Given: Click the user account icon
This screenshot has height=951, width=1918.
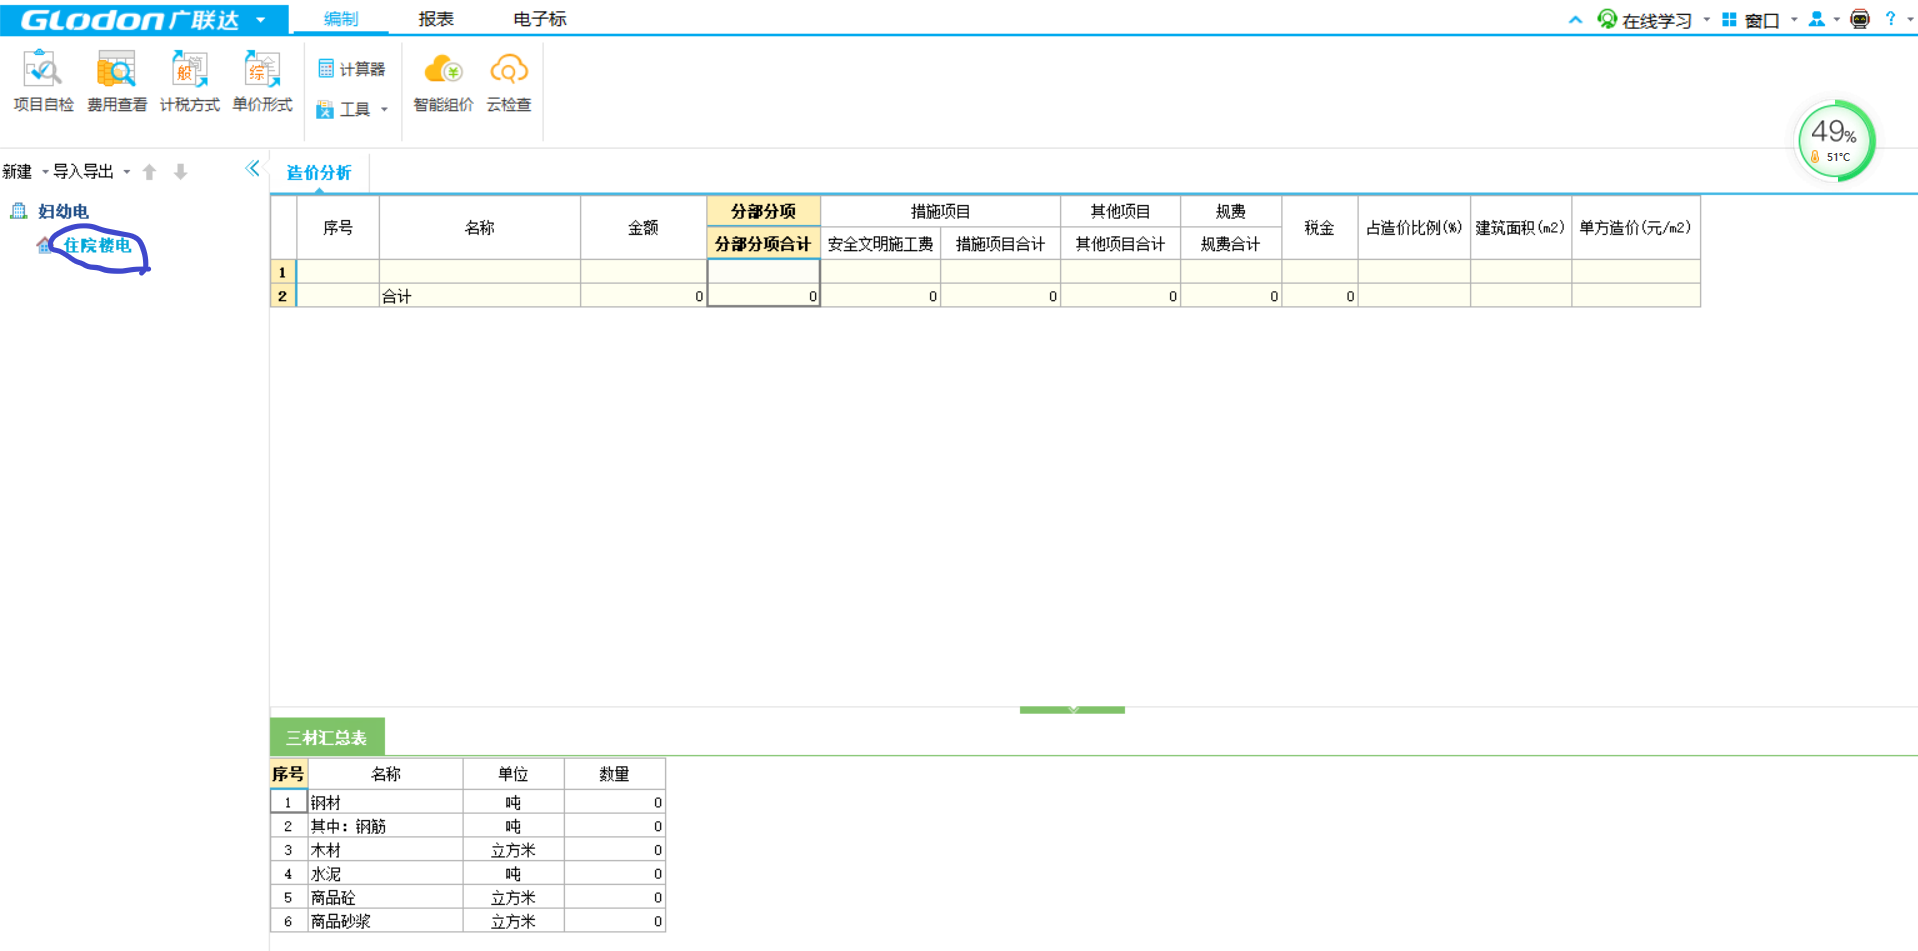Looking at the screenshot, I should click(x=1817, y=19).
